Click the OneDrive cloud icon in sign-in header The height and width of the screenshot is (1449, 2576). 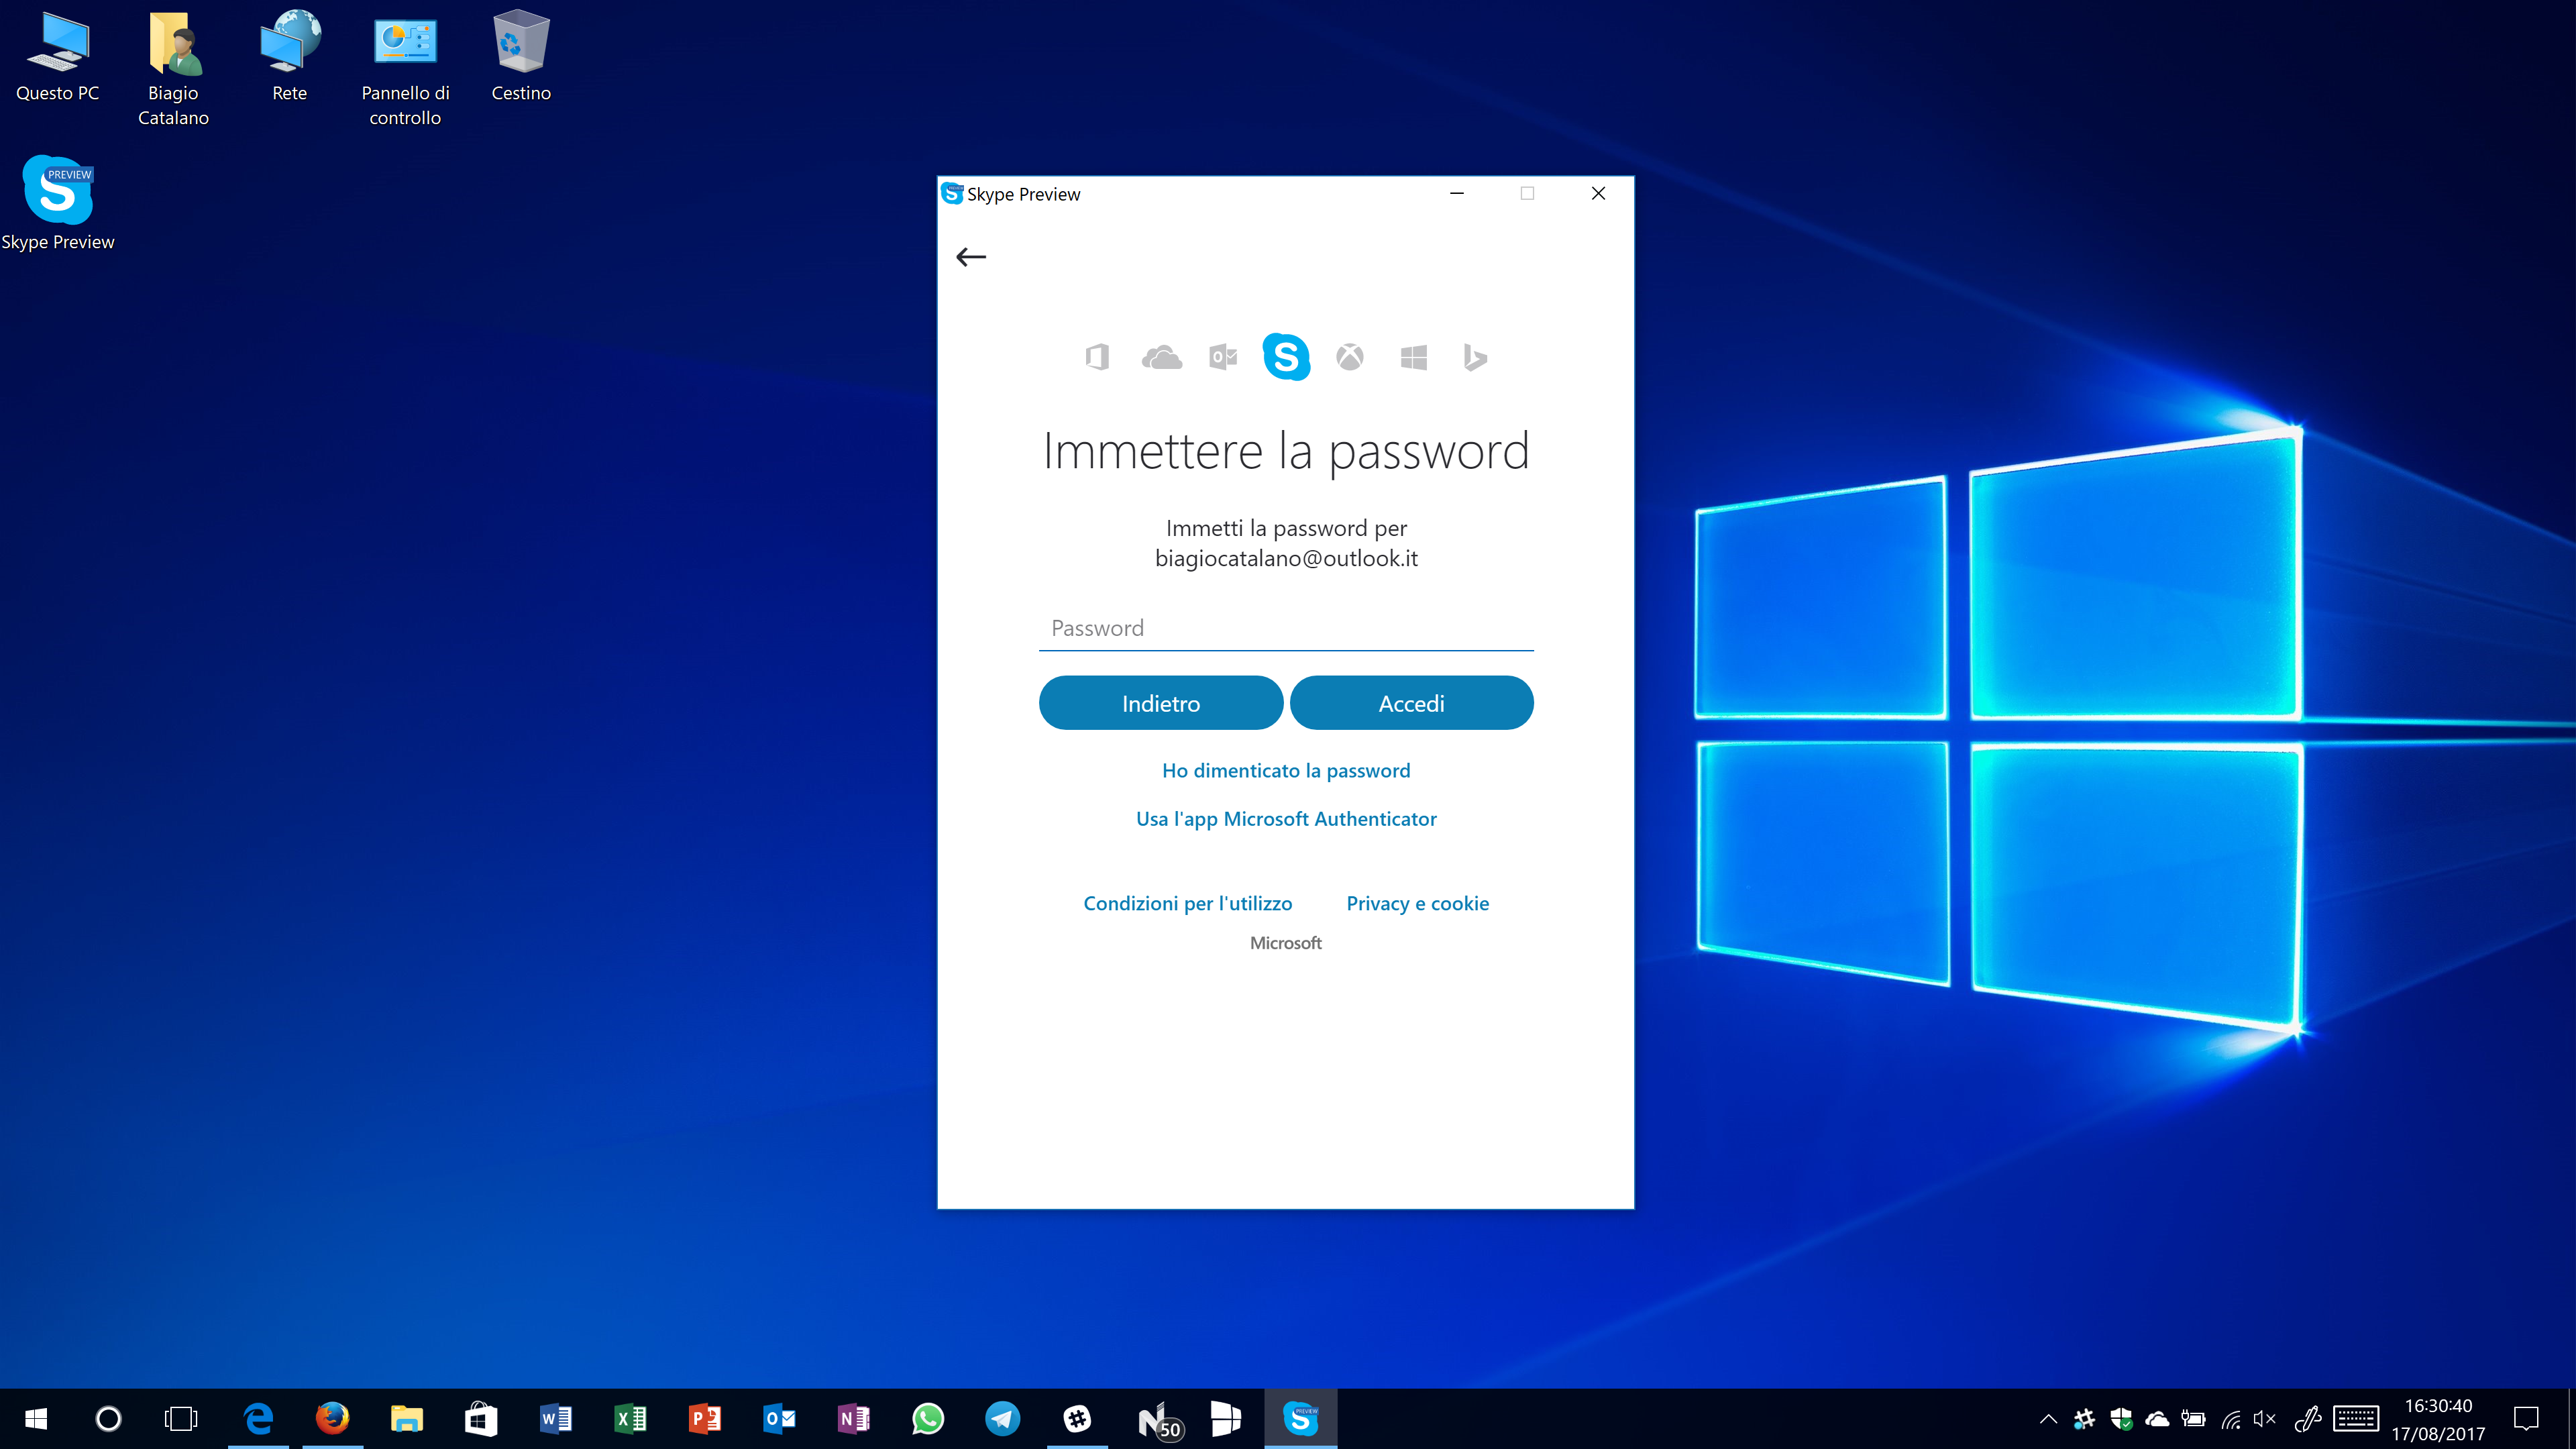click(x=1161, y=357)
